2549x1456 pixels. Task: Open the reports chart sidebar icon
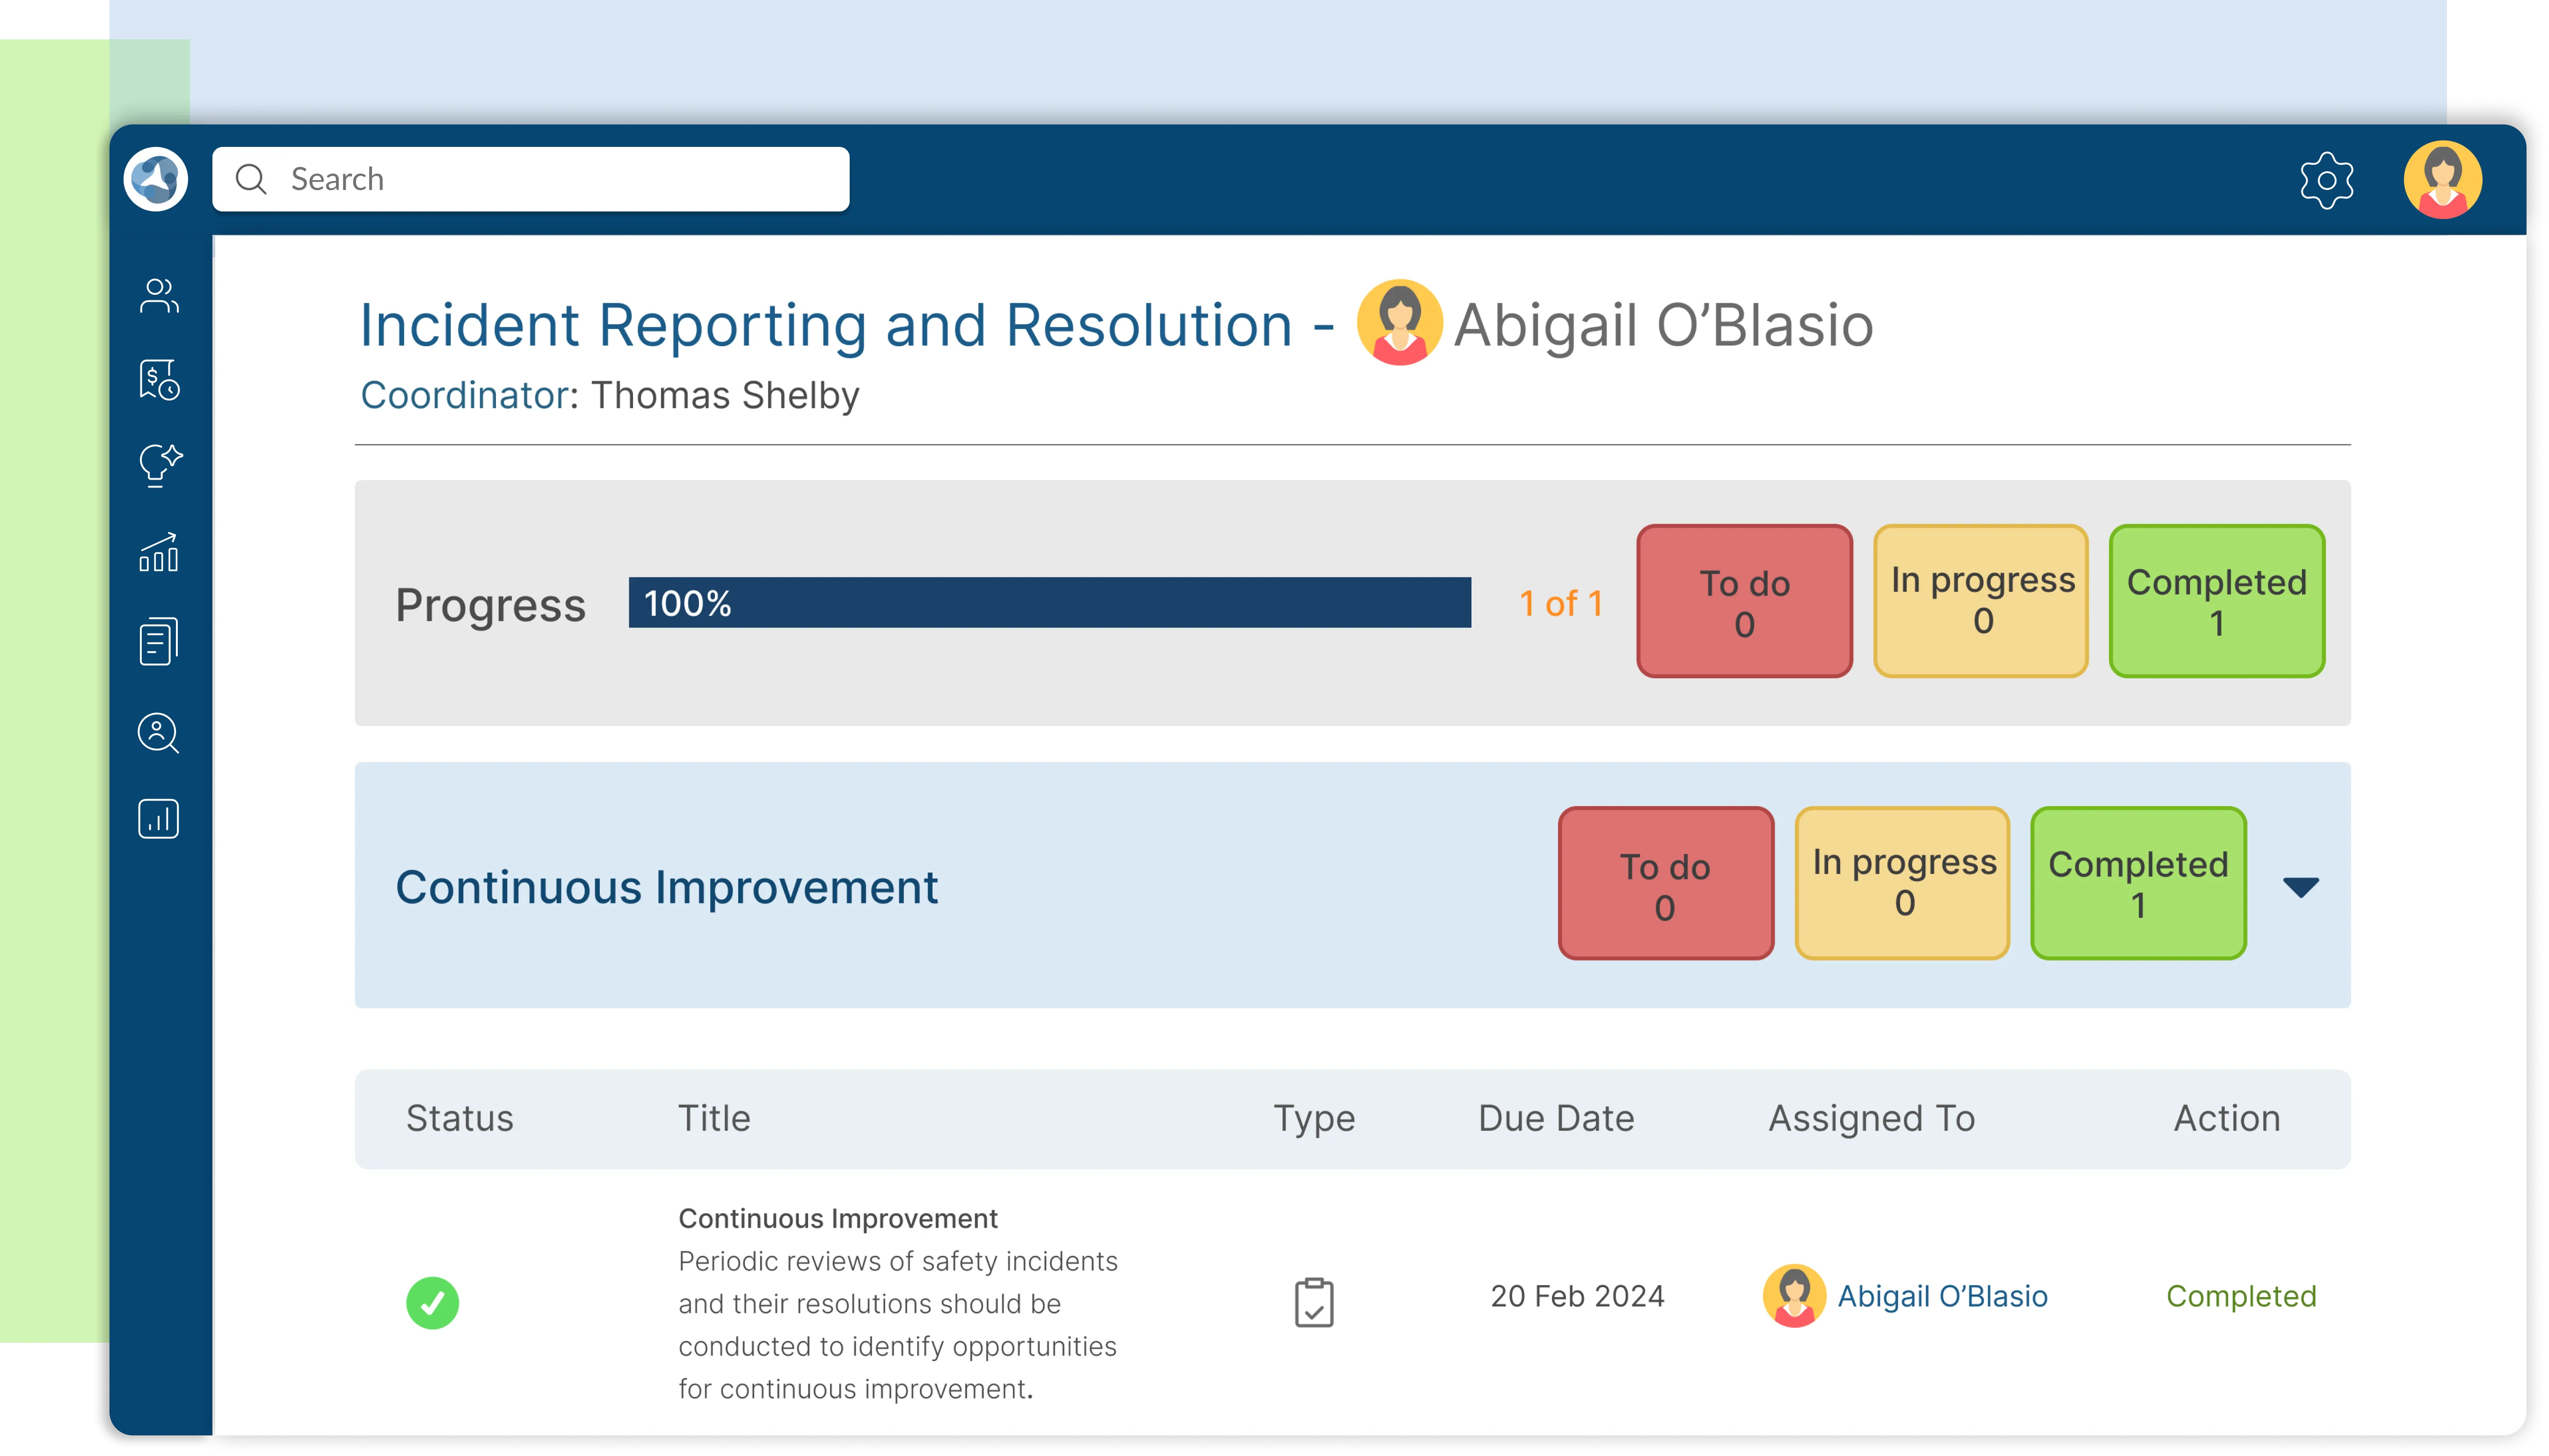click(x=159, y=819)
